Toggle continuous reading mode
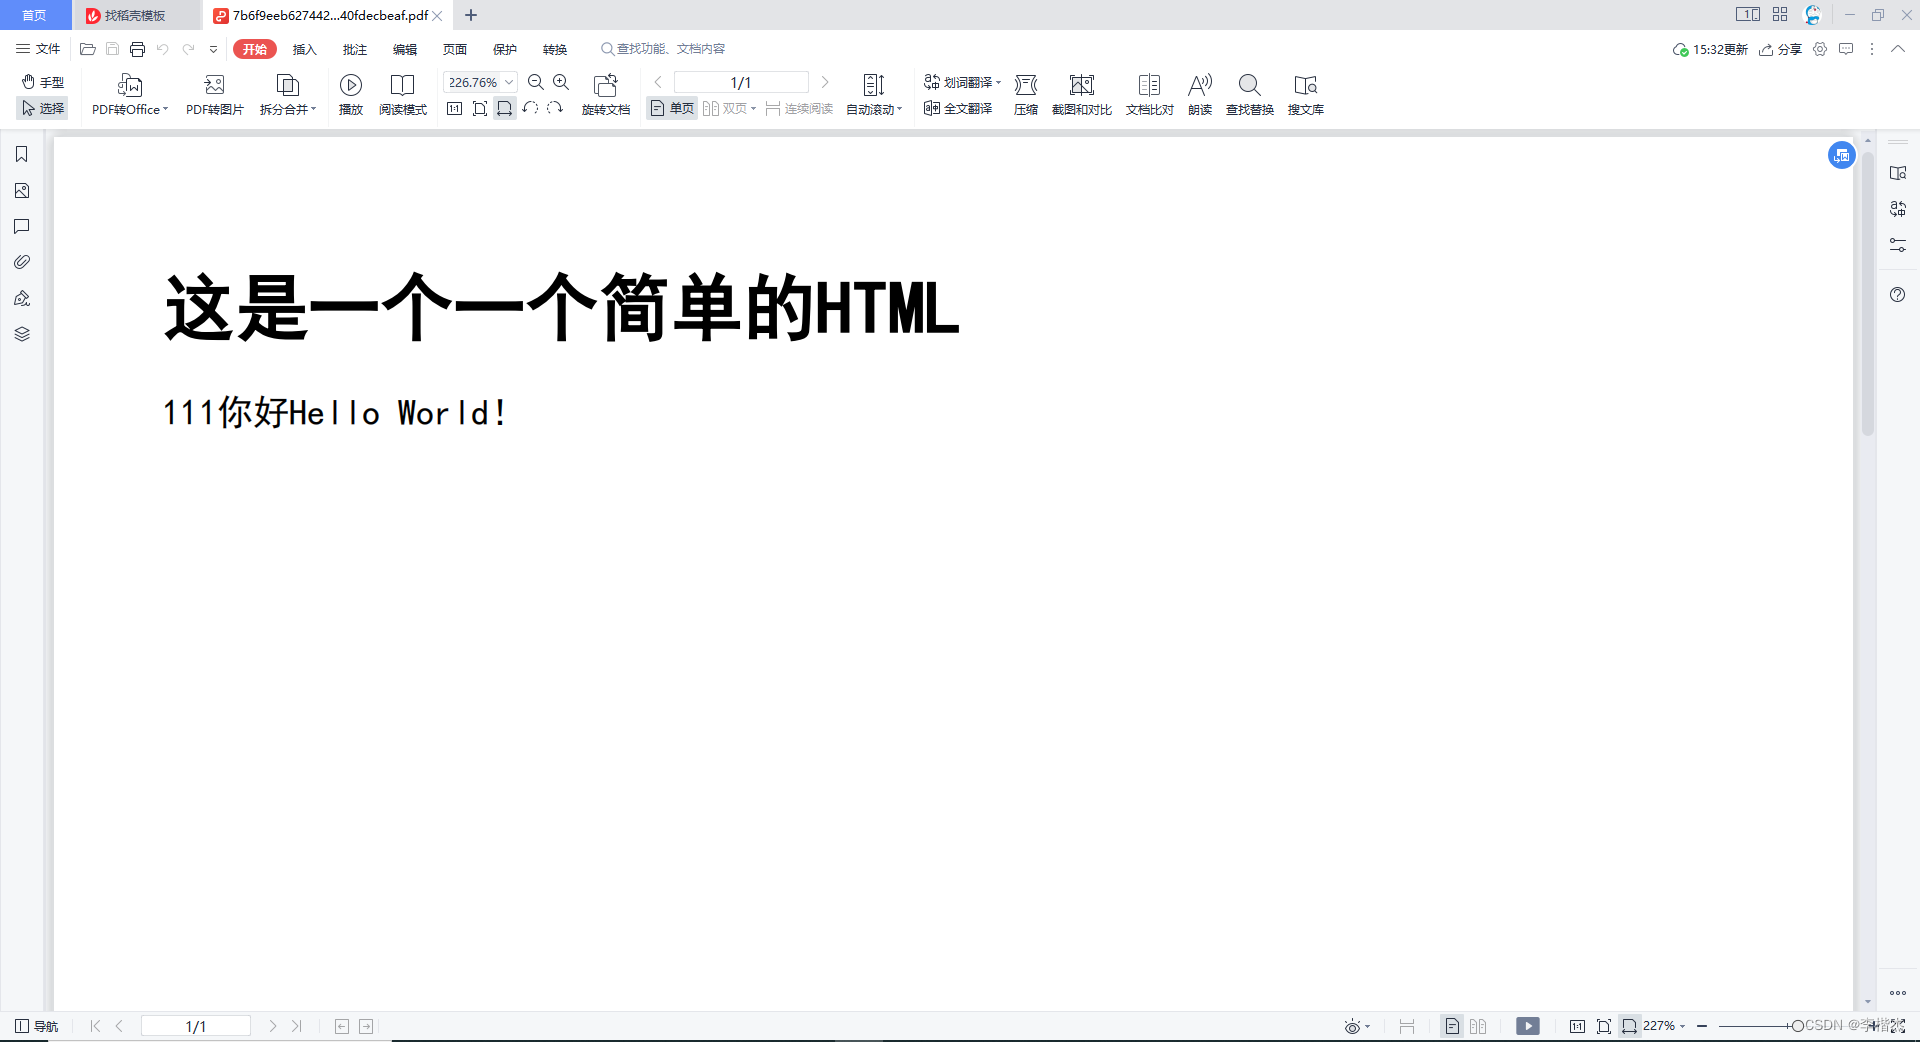Viewport: 1920px width, 1042px height. pyautogui.click(x=799, y=108)
